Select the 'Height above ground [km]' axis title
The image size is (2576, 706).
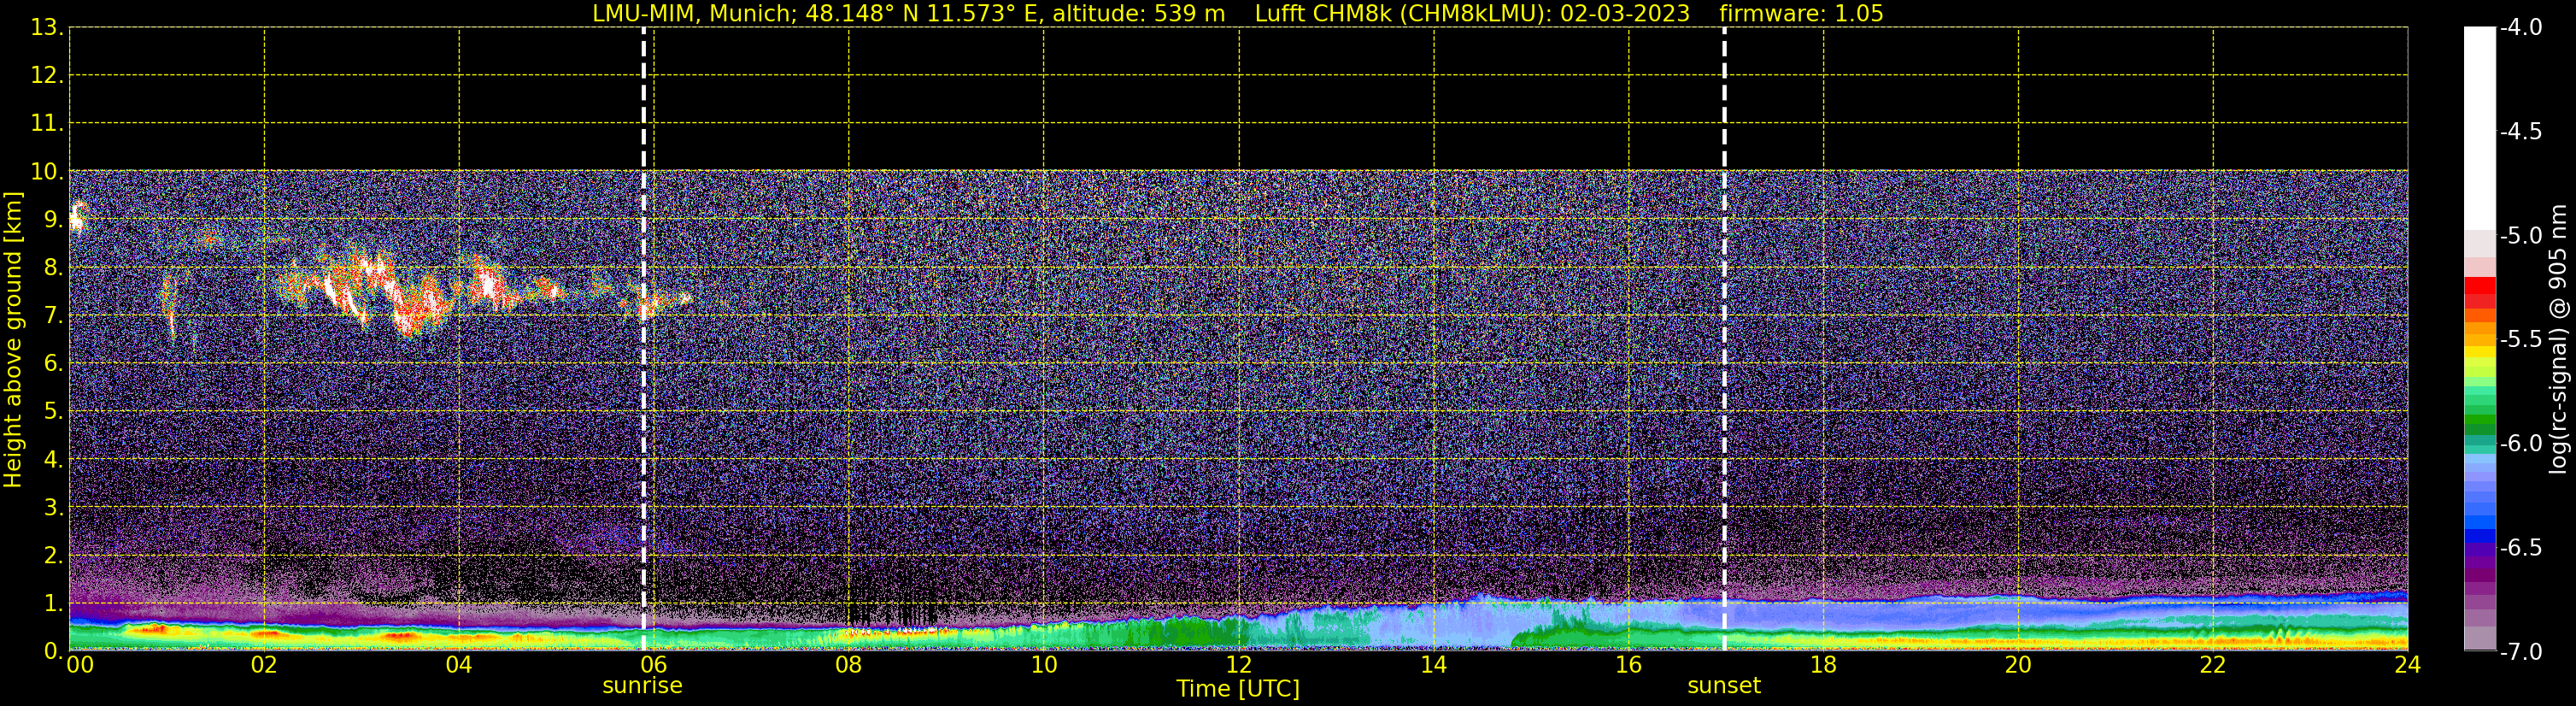click(13, 339)
